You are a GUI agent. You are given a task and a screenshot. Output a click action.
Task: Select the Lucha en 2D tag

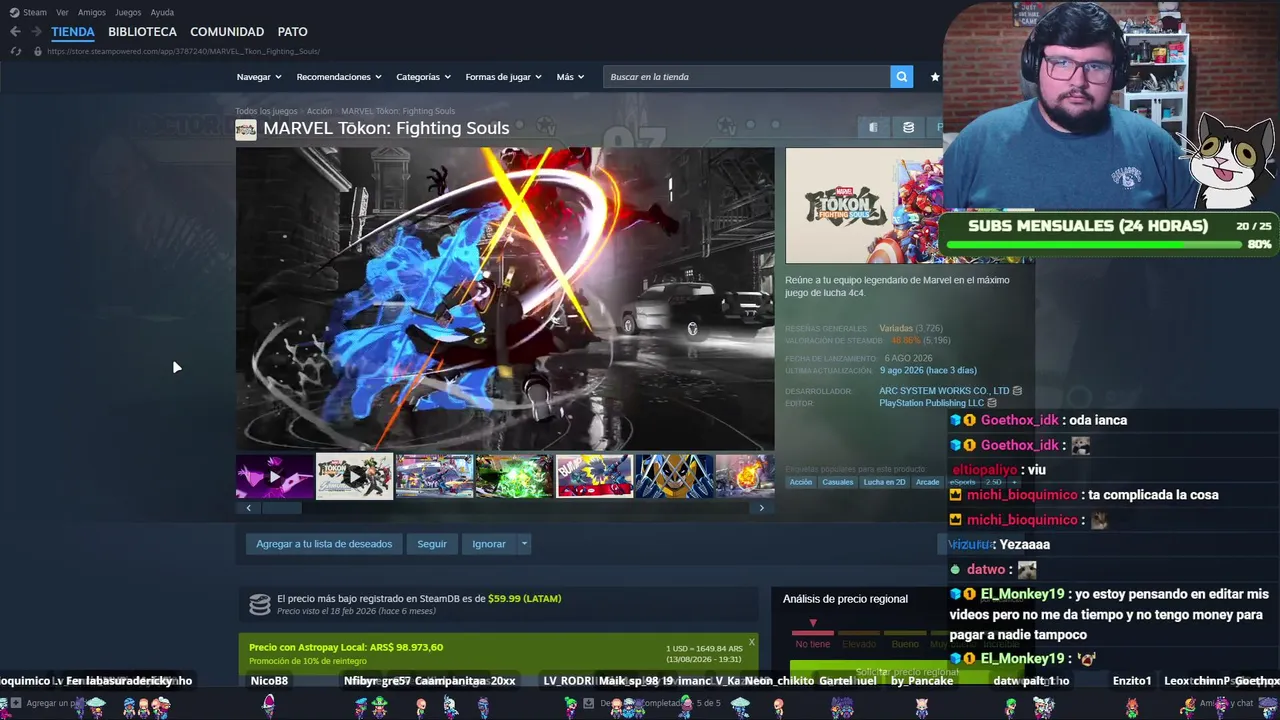tap(884, 482)
